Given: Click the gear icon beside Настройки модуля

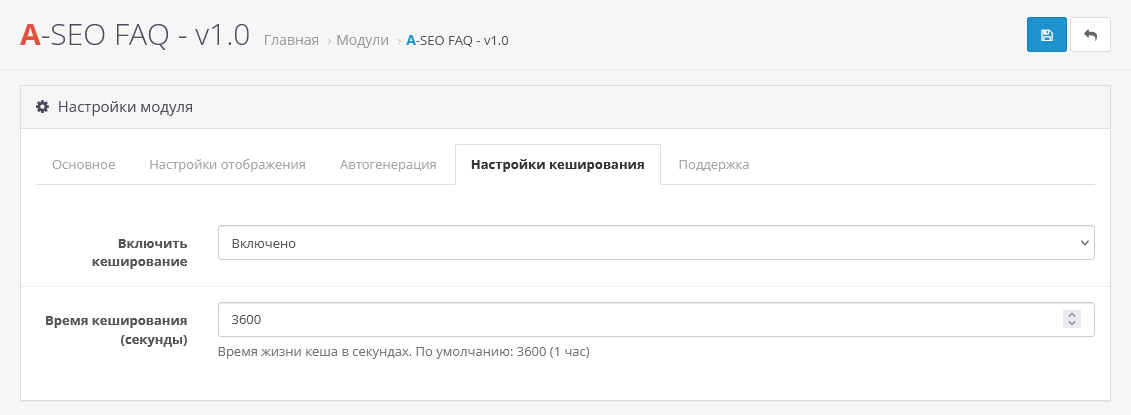Looking at the screenshot, I should tap(42, 107).
